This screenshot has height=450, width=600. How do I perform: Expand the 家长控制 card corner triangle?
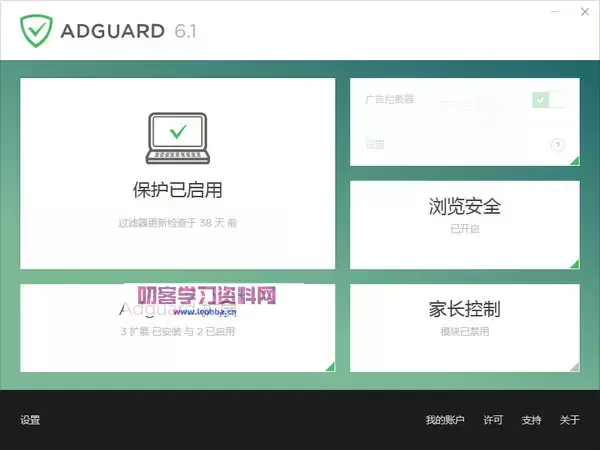(x=574, y=367)
